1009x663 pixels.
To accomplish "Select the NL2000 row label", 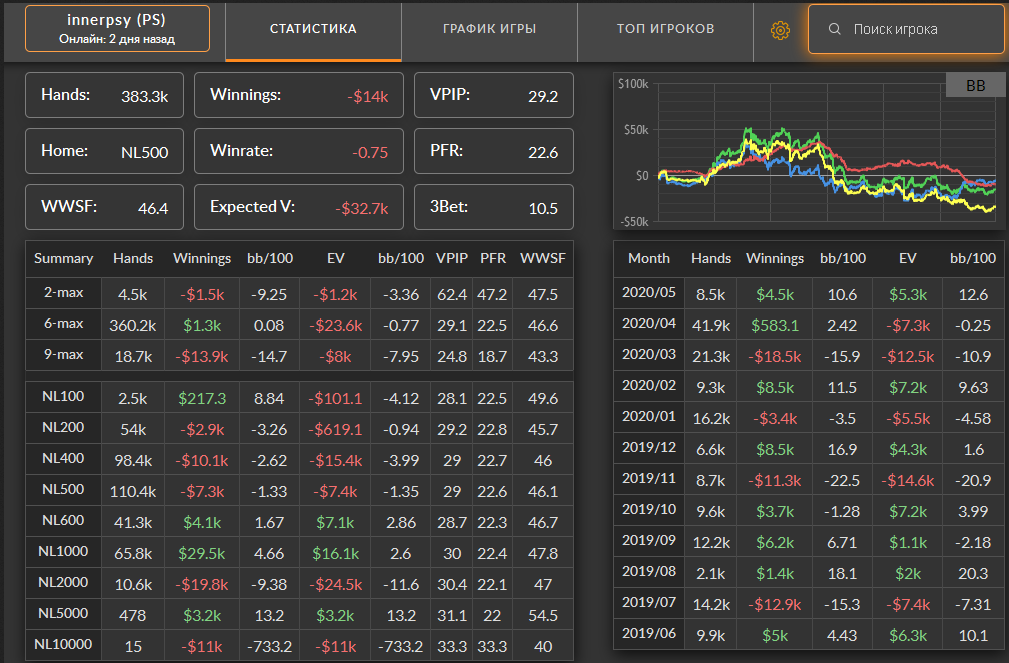I will click(63, 582).
